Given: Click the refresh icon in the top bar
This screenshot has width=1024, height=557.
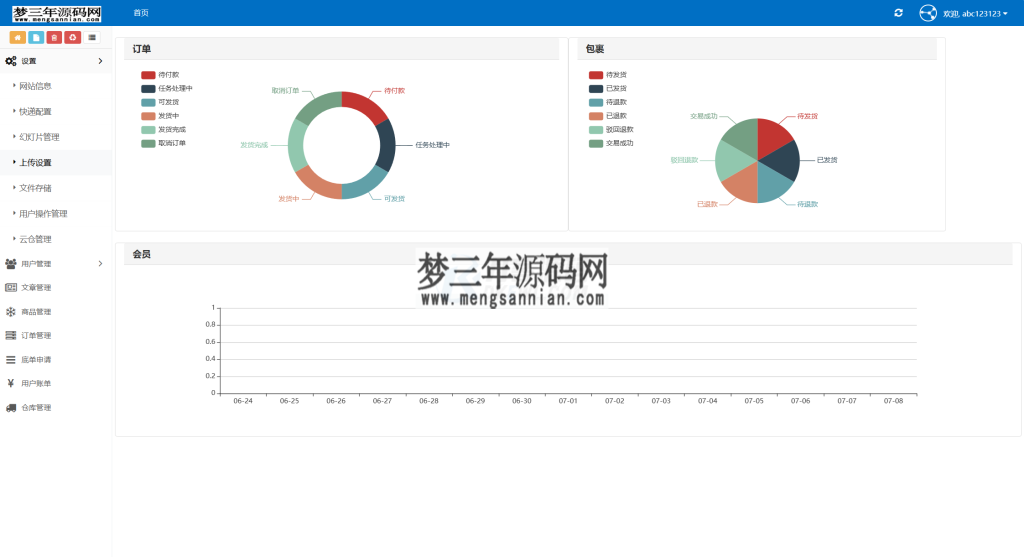Looking at the screenshot, I should tap(899, 12).
